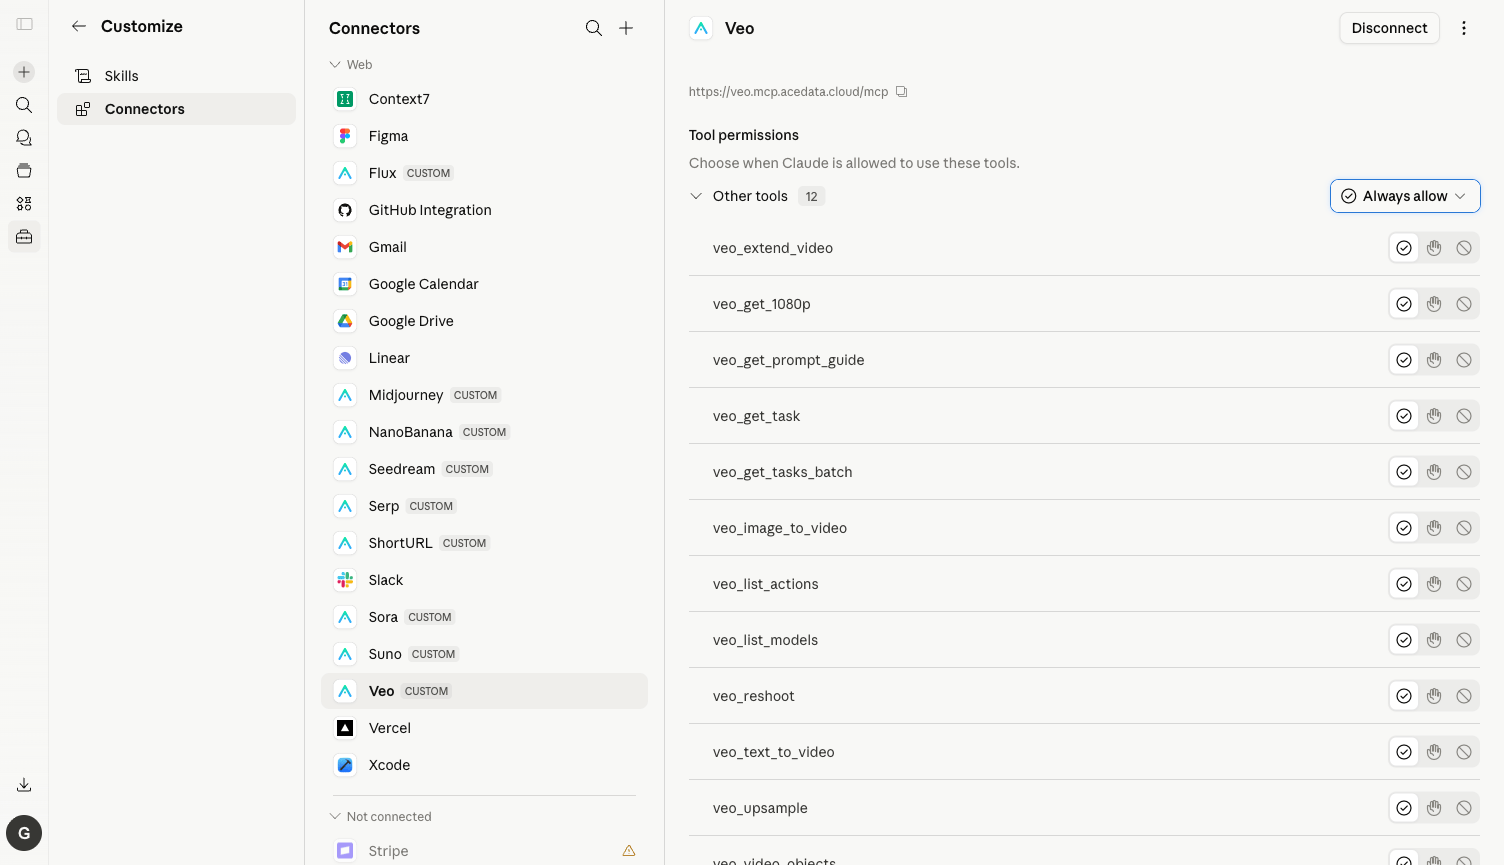Screen dimensions: 1504x865
Task: Always allow veo_extend_video
Action: [x=1404, y=248]
